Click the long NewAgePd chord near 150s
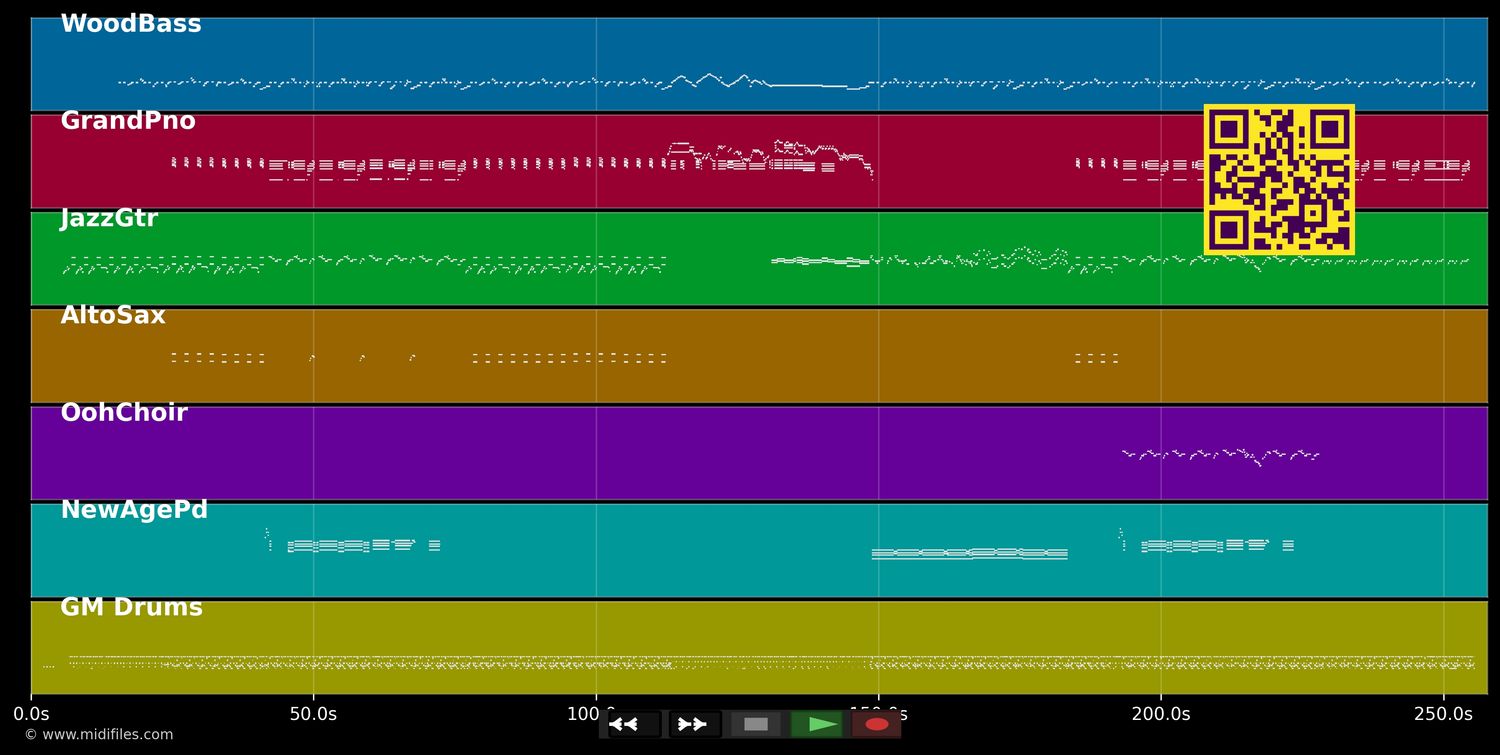The width and height of the screenshot is (1500, 755). pyautogui.click(x=969, y=553)
